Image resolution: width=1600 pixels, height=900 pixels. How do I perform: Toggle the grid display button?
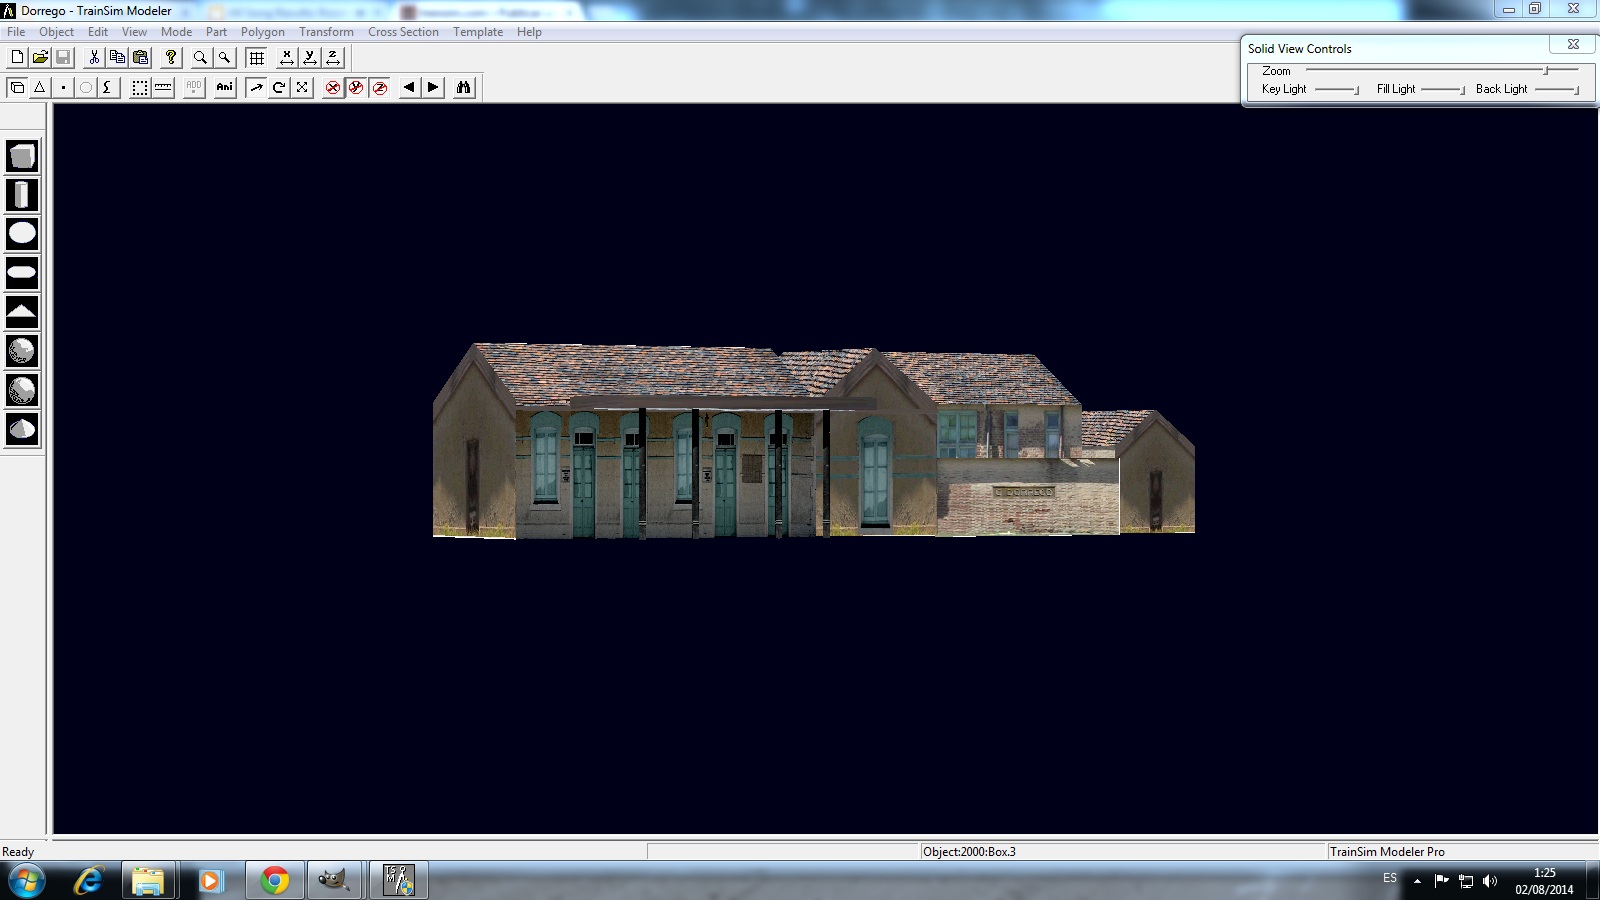pyautogui.click(x=257, y=58)
